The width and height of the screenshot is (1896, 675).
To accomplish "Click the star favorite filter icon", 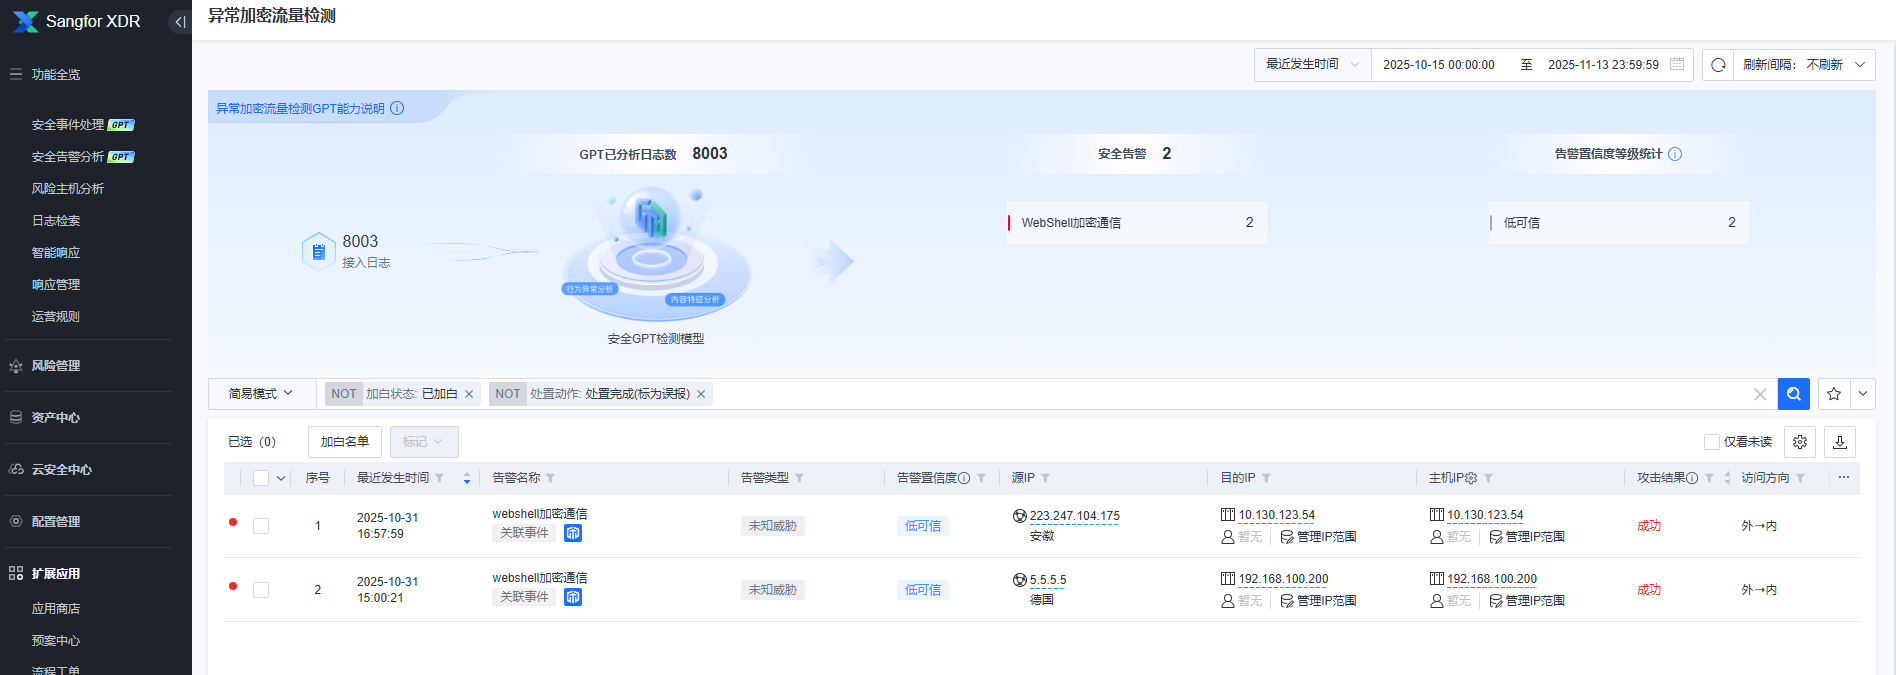I will pos(1834,394).
